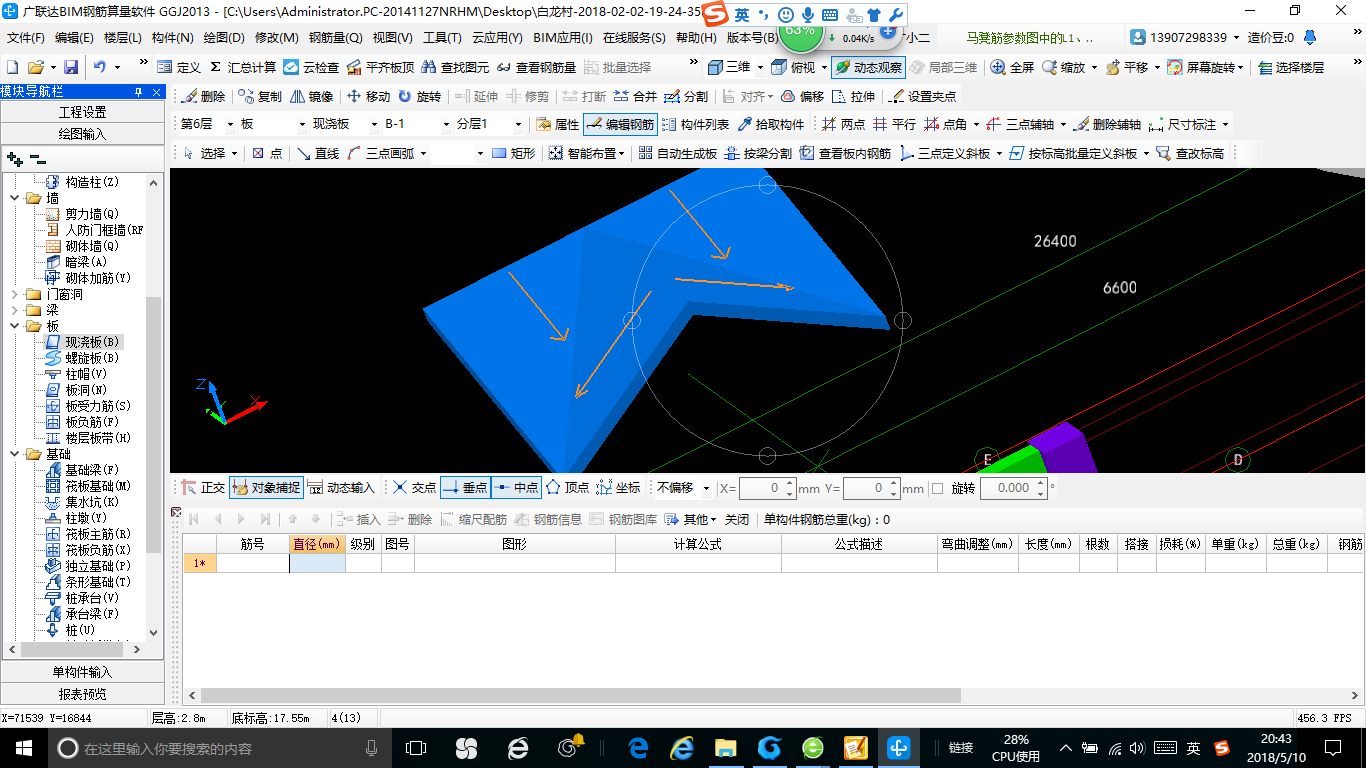This screenshot has height=768, width=1366.
Task: Open the 云应用(Y) menu
Action: pos(497,38)
